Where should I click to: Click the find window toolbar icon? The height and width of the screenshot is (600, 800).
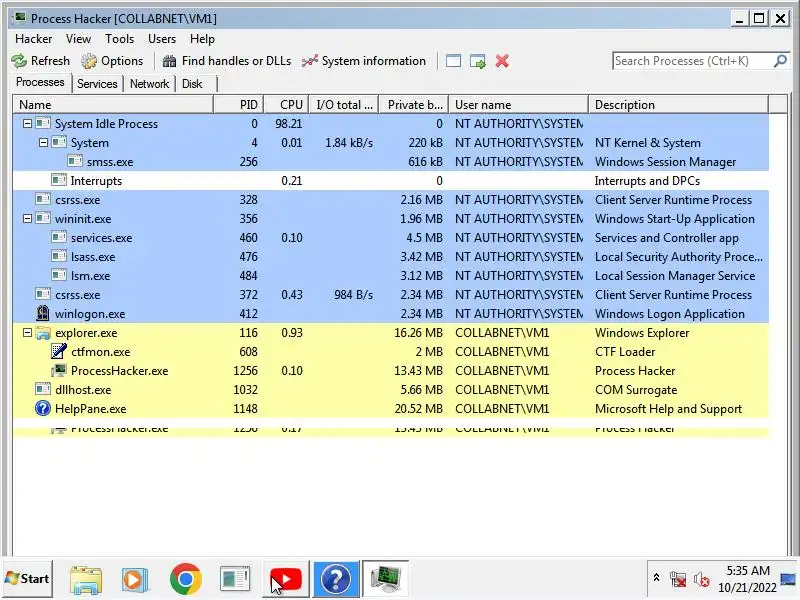pyautogui.click(x=453, y=61)
